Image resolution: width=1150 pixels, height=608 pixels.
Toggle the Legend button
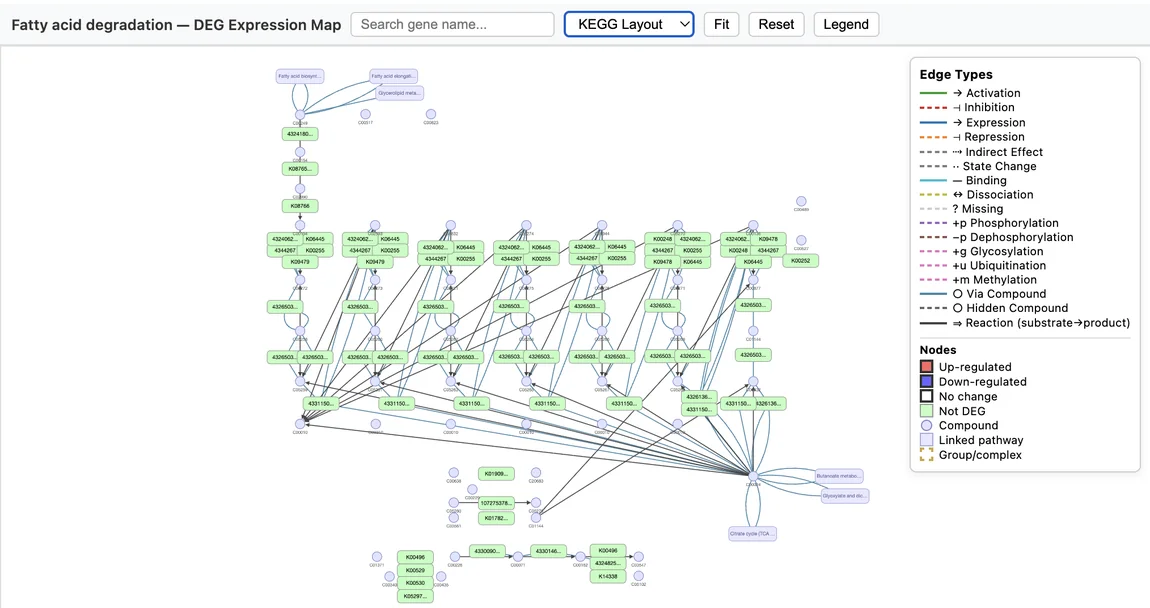click(x=846, y=24)
